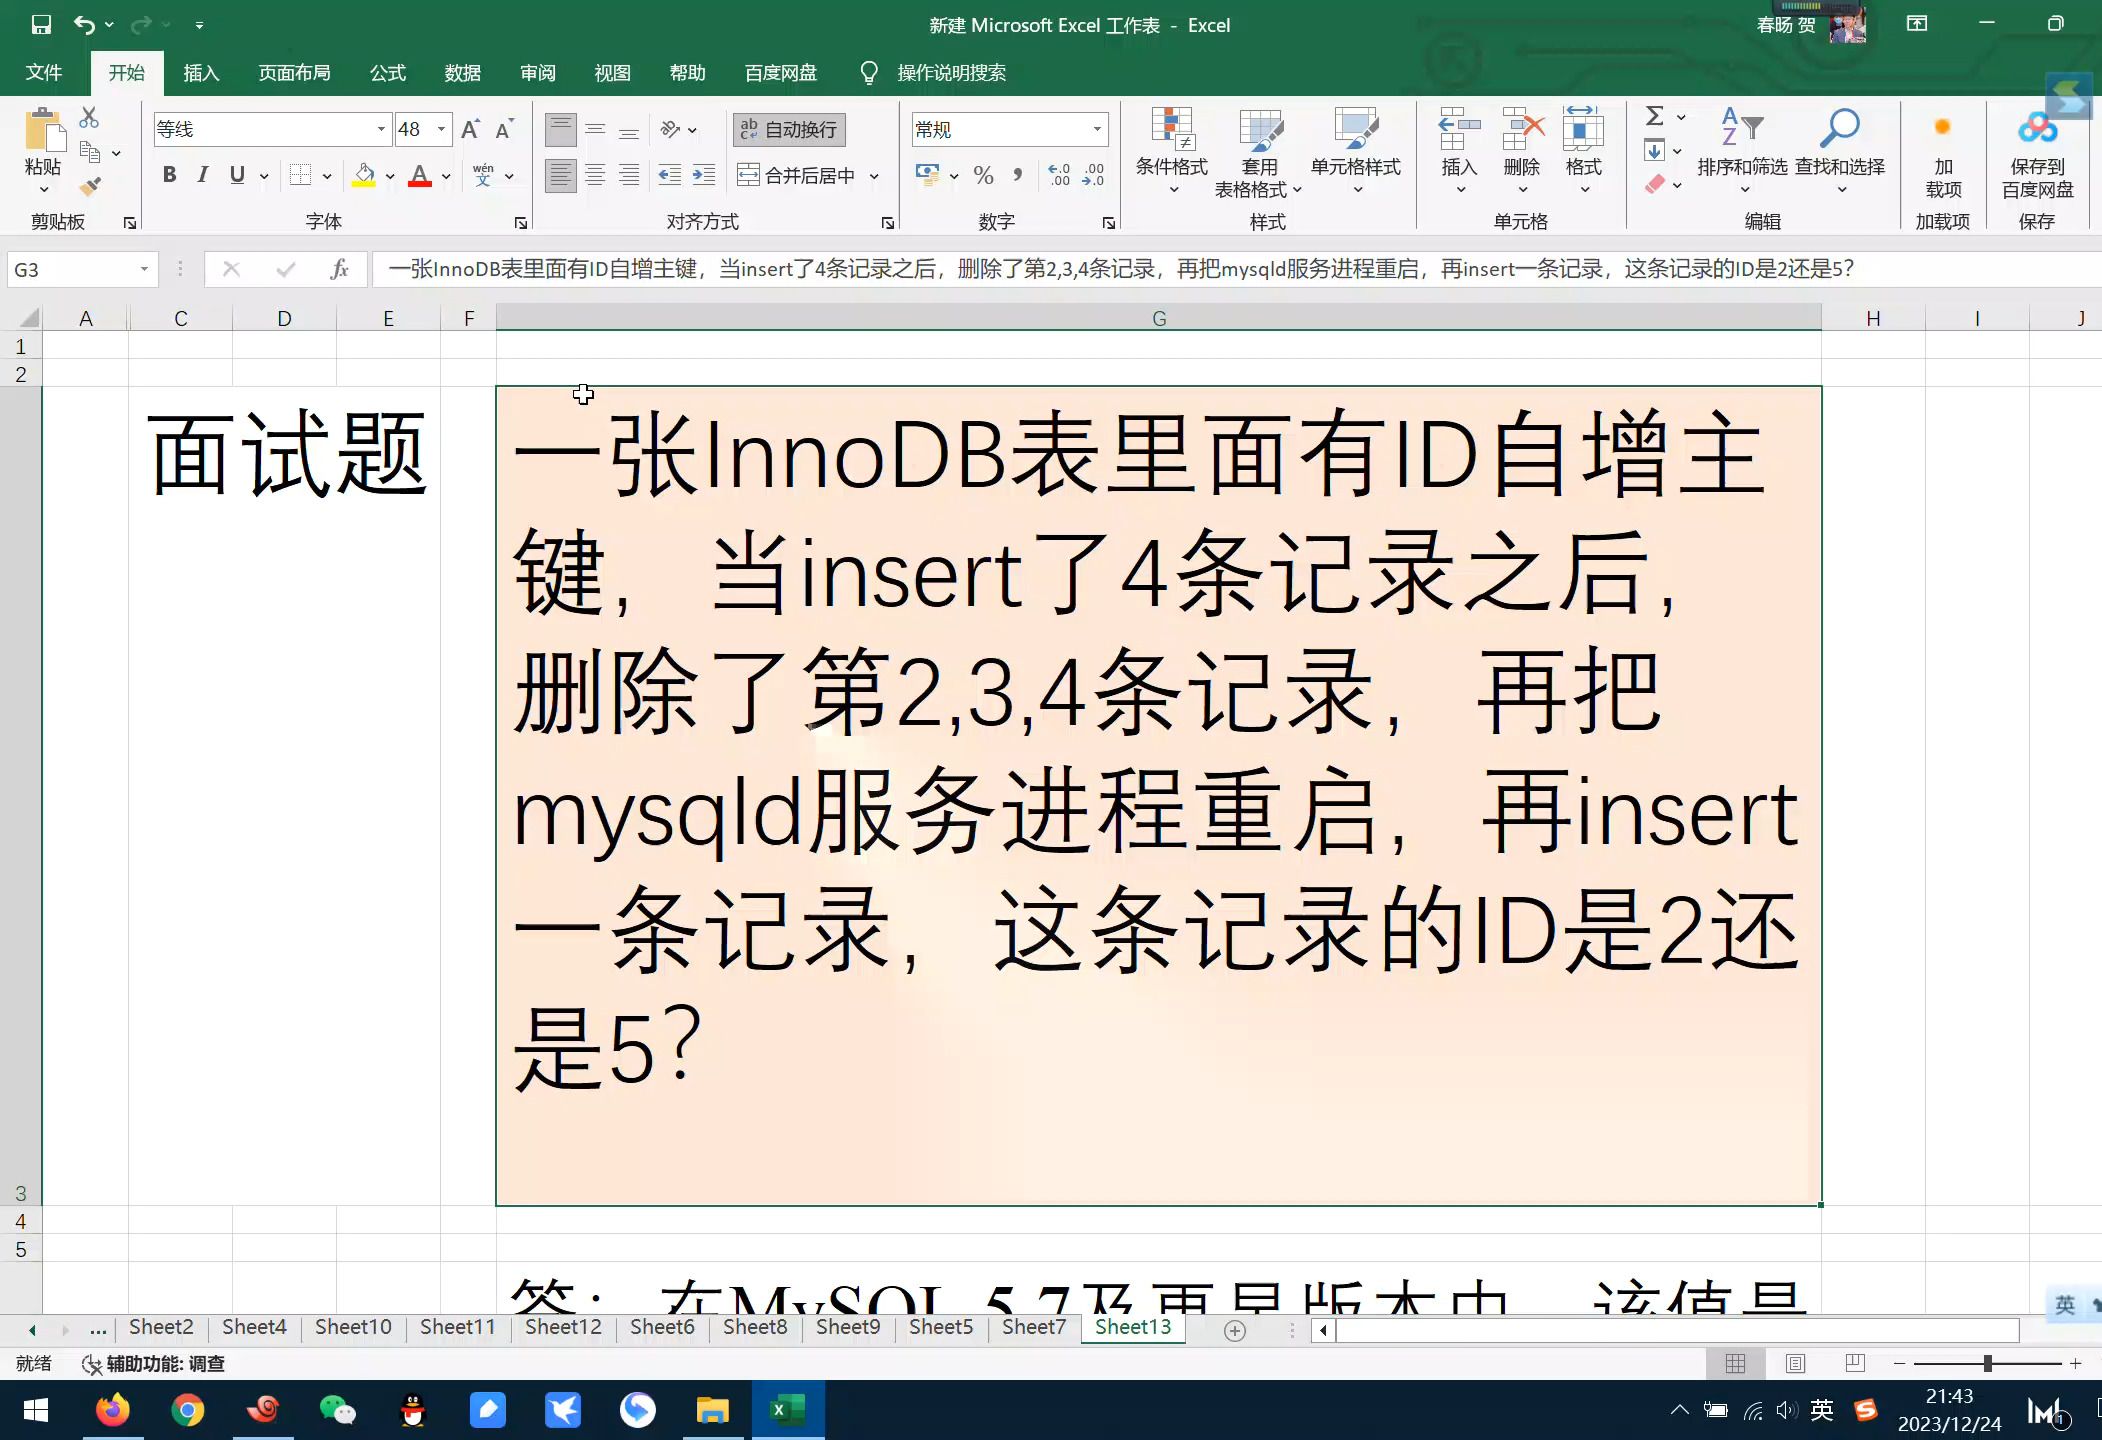Switch to the Page Layout (页面布局) tab
The height and width of the screenshot is (1440, 2102).
(294, 72)
